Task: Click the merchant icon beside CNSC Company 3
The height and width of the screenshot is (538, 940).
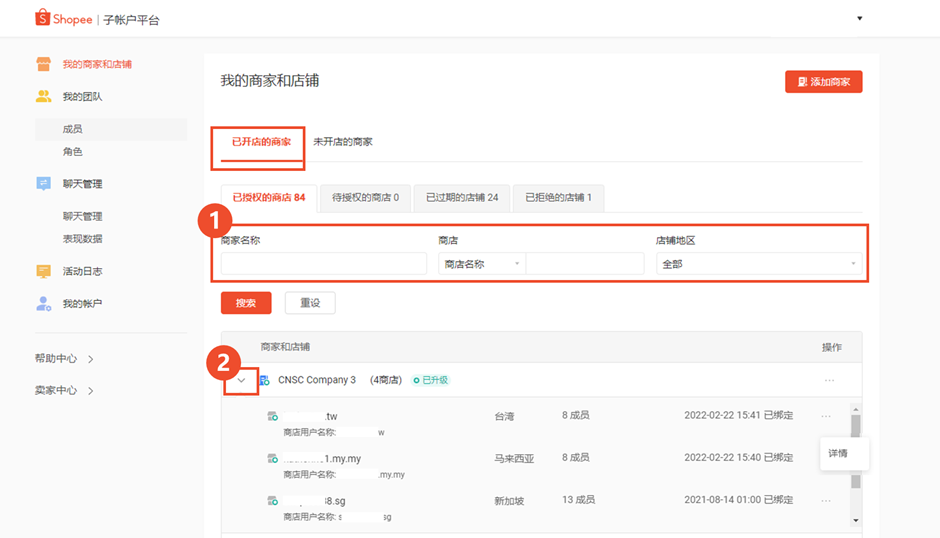Action: pos(264,380)
